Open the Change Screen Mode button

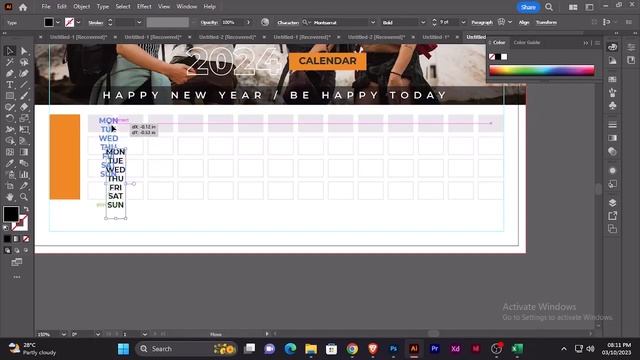coord(17,262)
